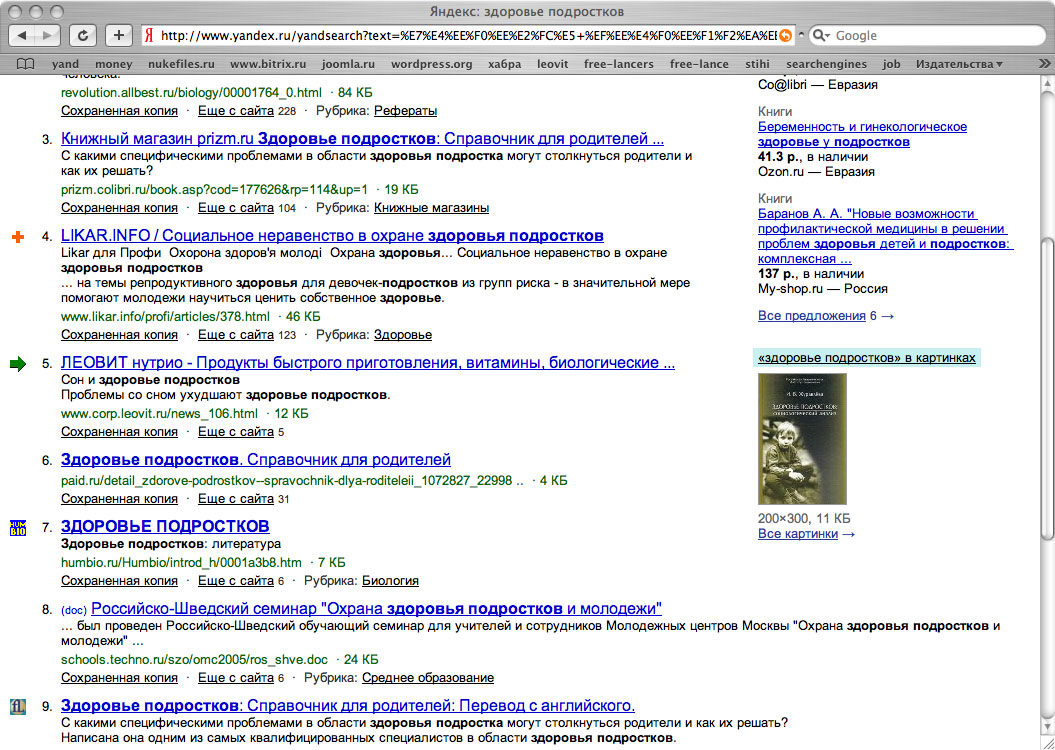Open the searchengines bookmark
Image resolution: width=1055 pixels, height=750 pixels.
coord(826,64)
